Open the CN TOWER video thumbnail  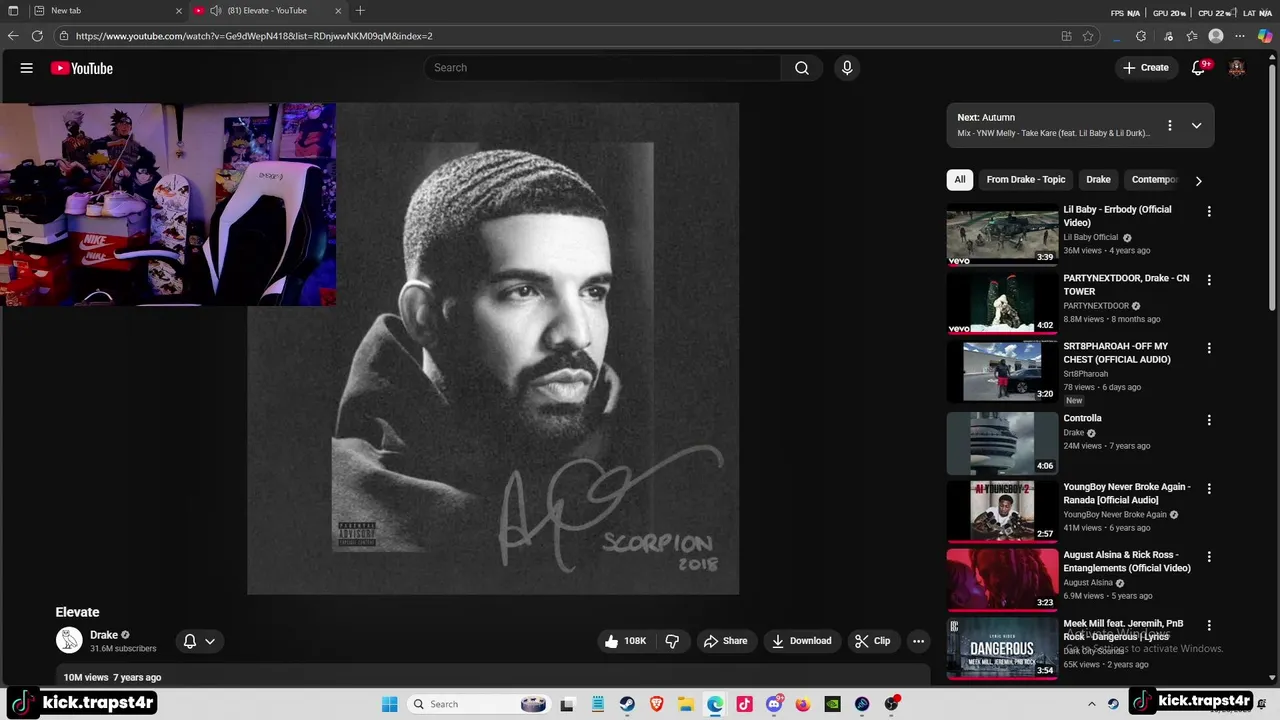tap(1002, 303)
